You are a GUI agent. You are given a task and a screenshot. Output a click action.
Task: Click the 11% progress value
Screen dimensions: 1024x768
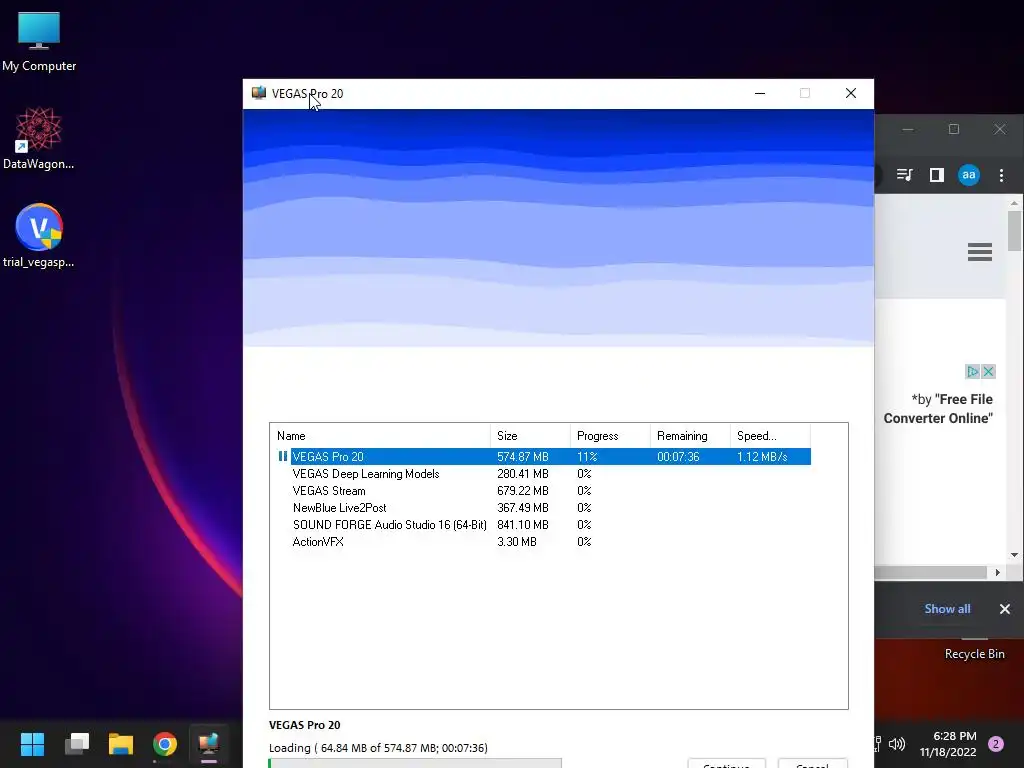(587, 456)
